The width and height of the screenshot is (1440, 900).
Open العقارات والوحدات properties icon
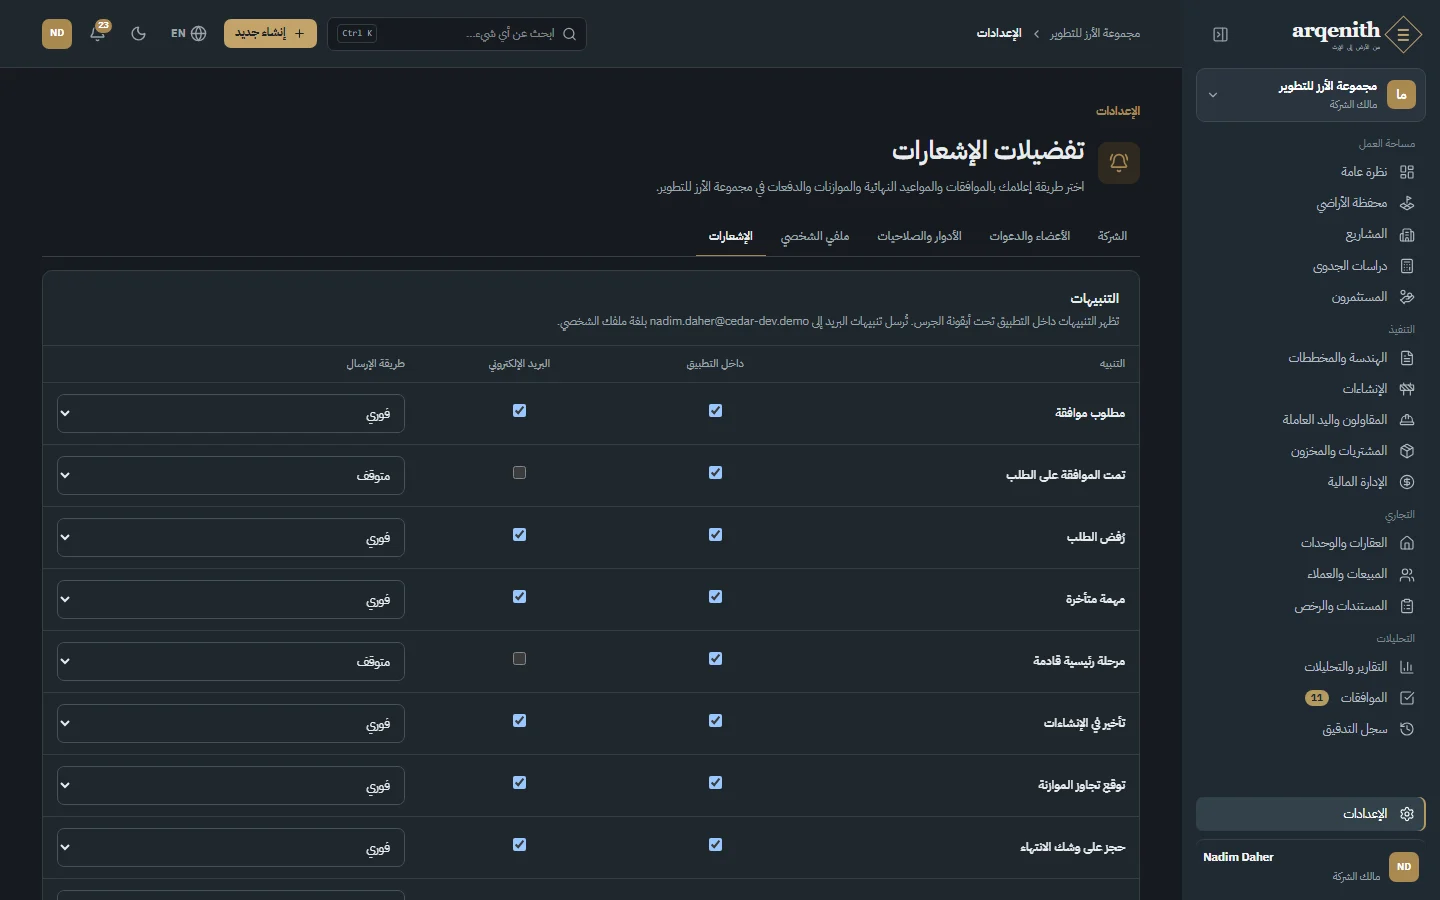1407,543
